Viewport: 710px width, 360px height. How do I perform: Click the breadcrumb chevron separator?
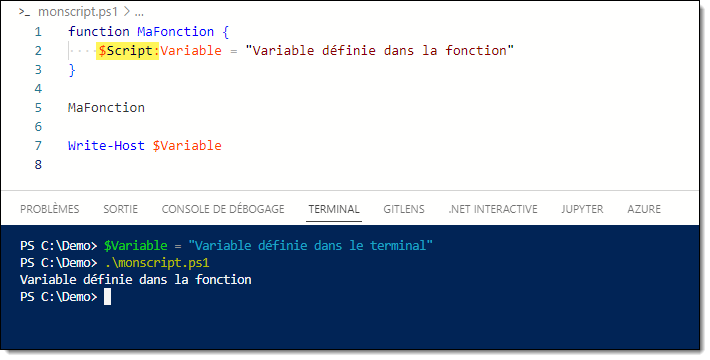click(x=126, y=12)
